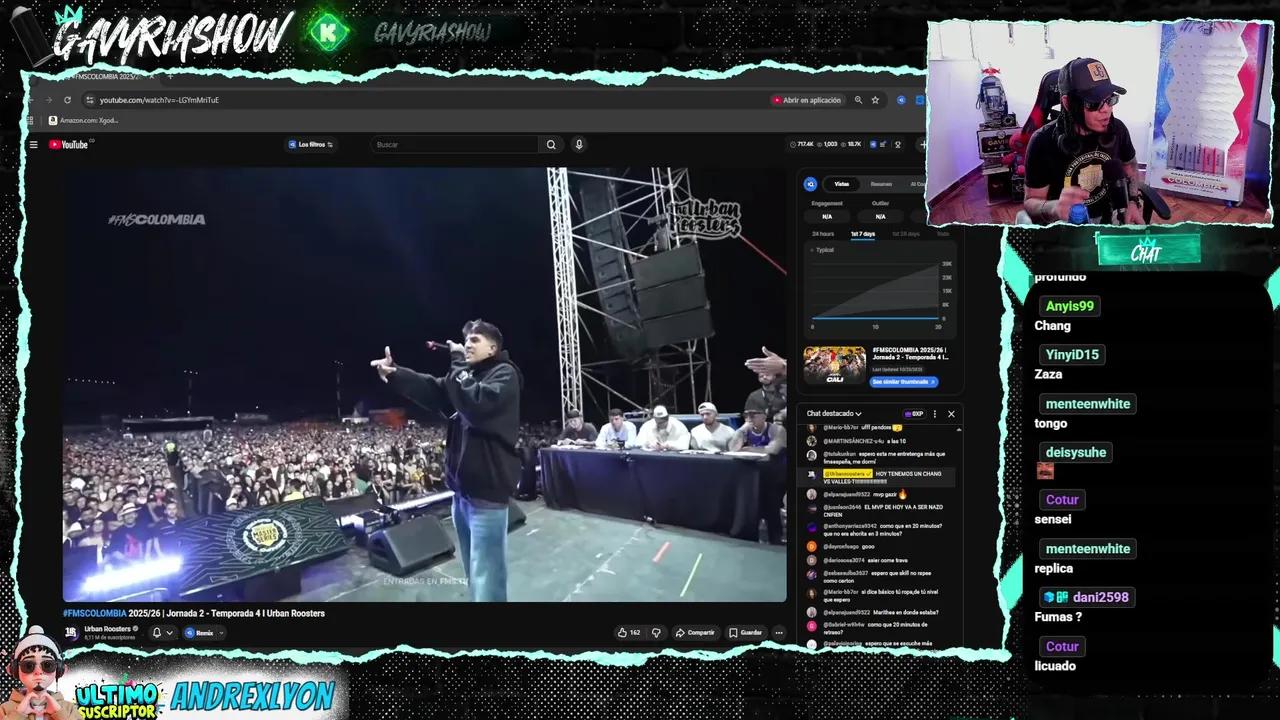The image size is (1280, 720).
Task: Click the #FMSCOLOMBIA hashtag in the title
Action: pos(94,614)
